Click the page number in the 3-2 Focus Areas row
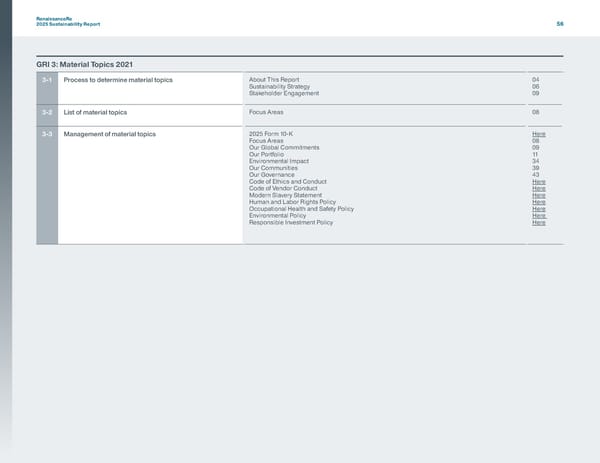The height and width of the screenshot is (463, 600). [535, 112]
